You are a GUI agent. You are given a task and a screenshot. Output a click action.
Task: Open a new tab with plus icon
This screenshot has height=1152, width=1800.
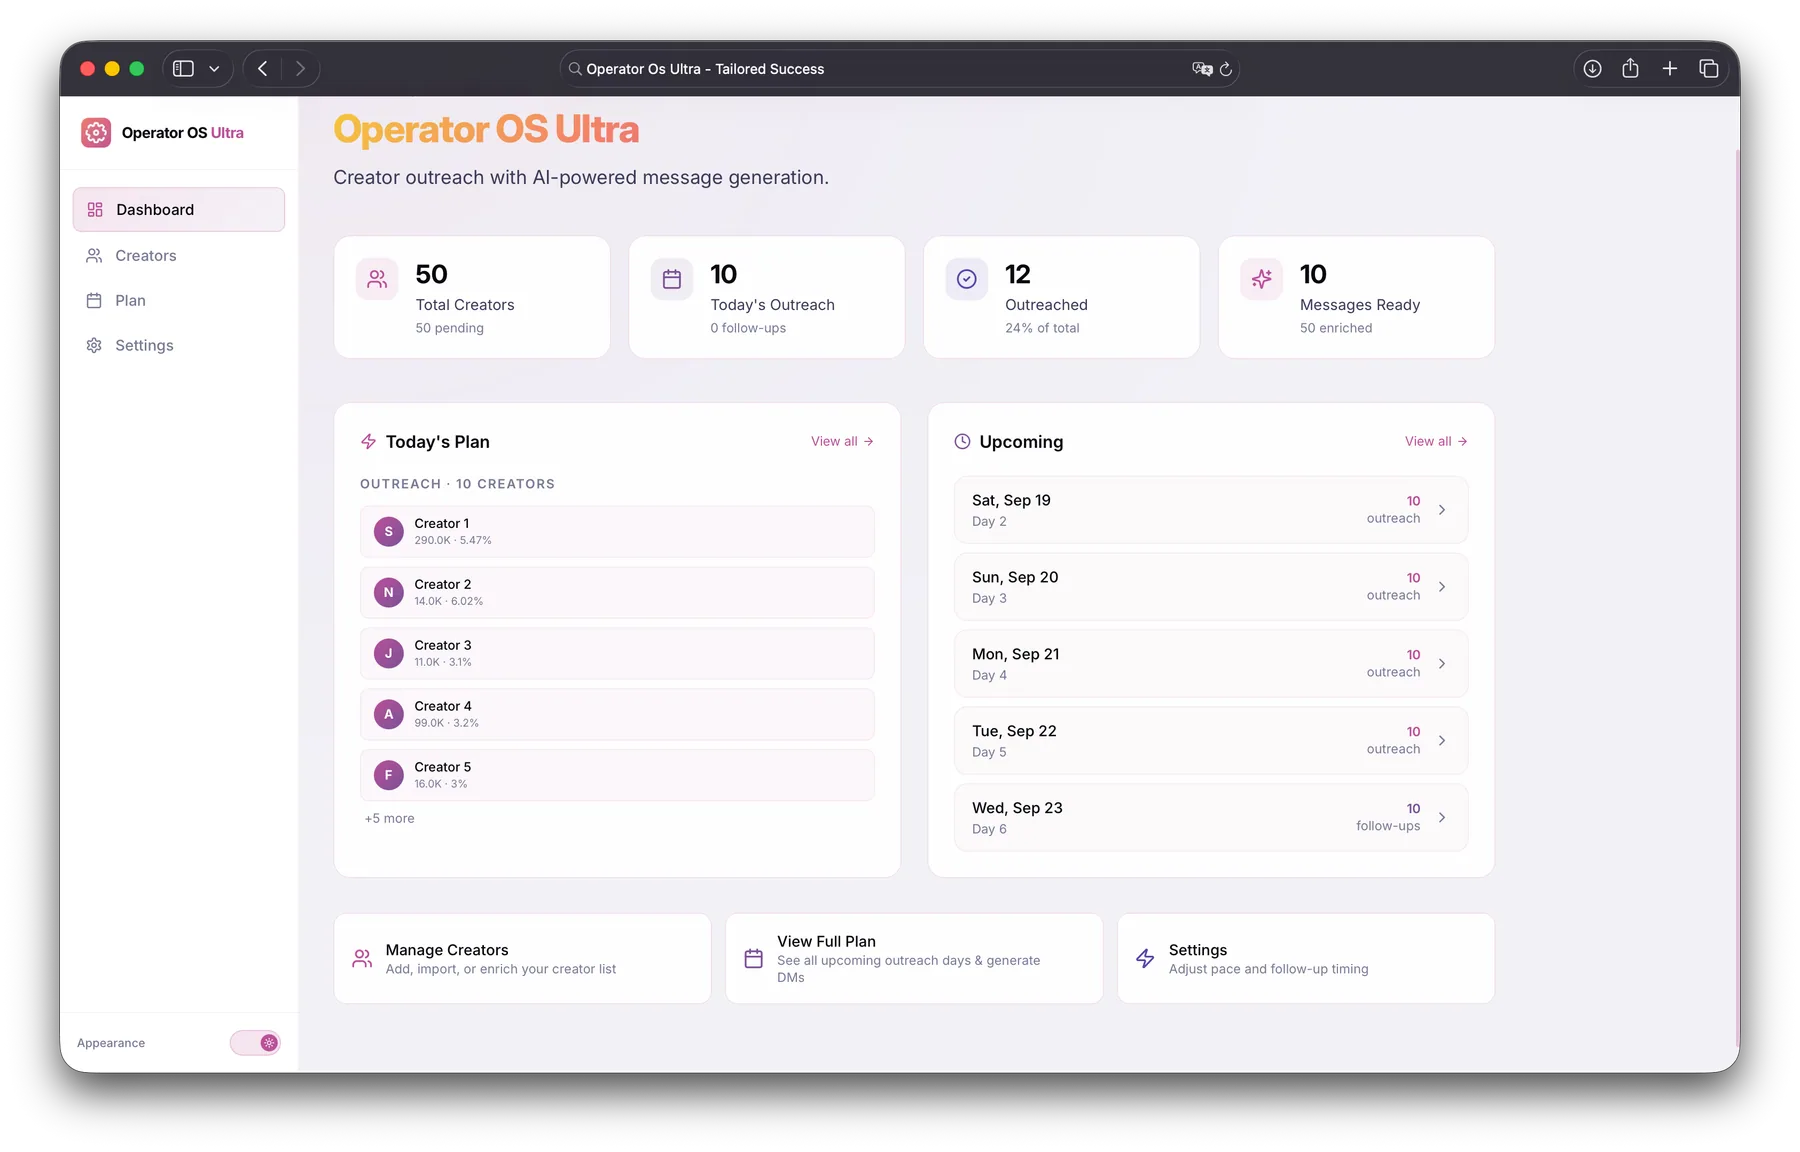[x=1670, y=68]
